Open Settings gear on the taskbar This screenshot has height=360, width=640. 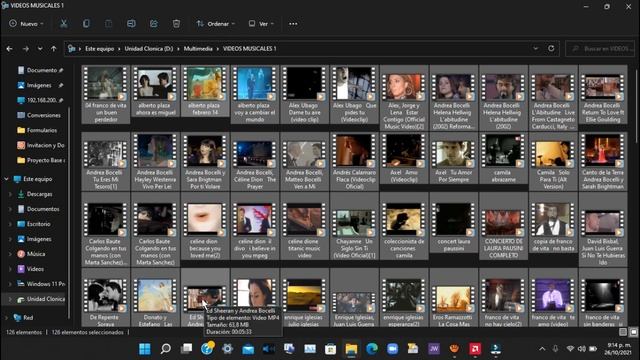pos(227,349)
